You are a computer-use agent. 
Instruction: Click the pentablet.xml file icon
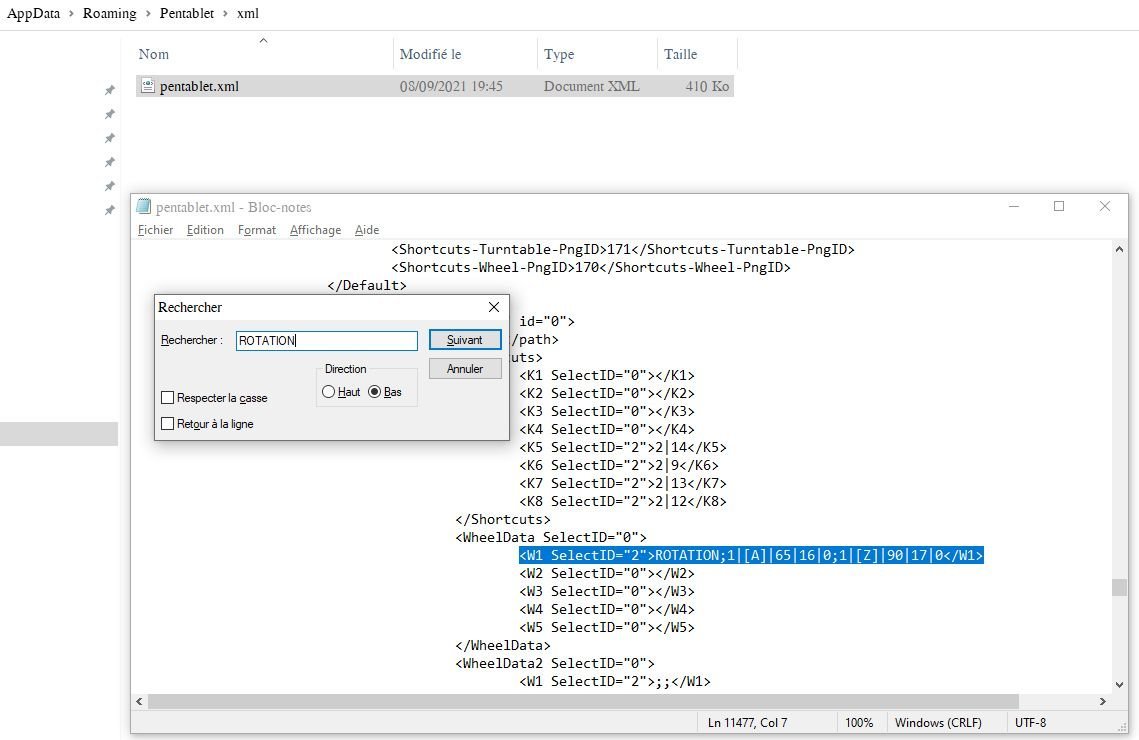coord(148,86)
